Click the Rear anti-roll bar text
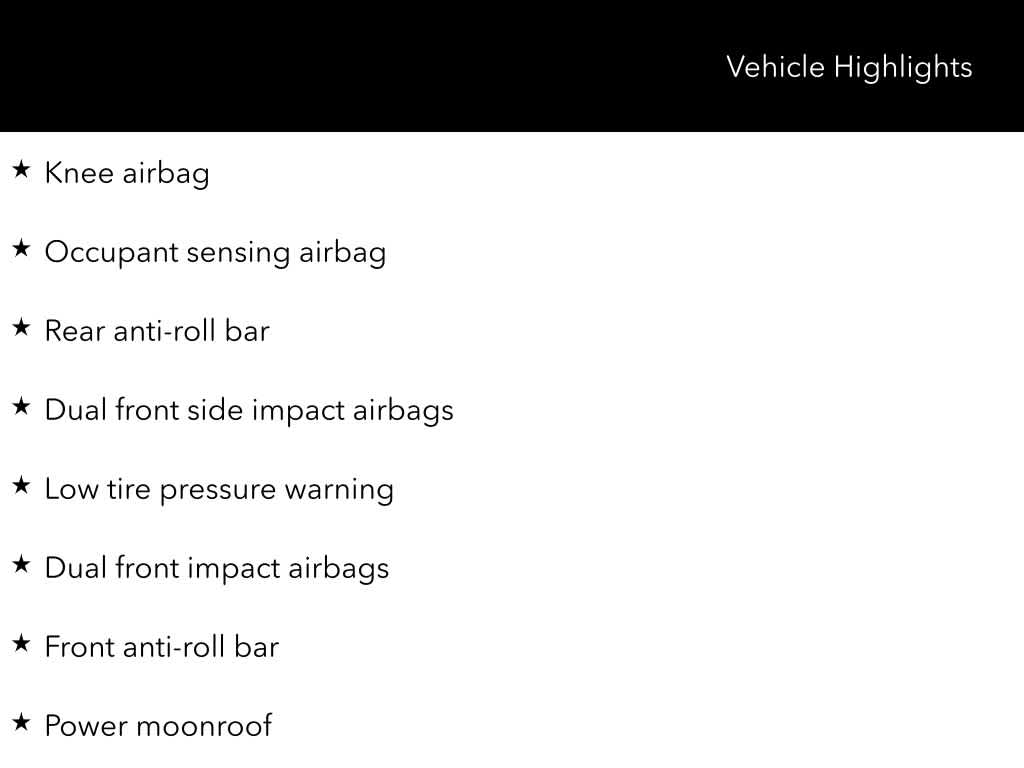 (157, 331)
